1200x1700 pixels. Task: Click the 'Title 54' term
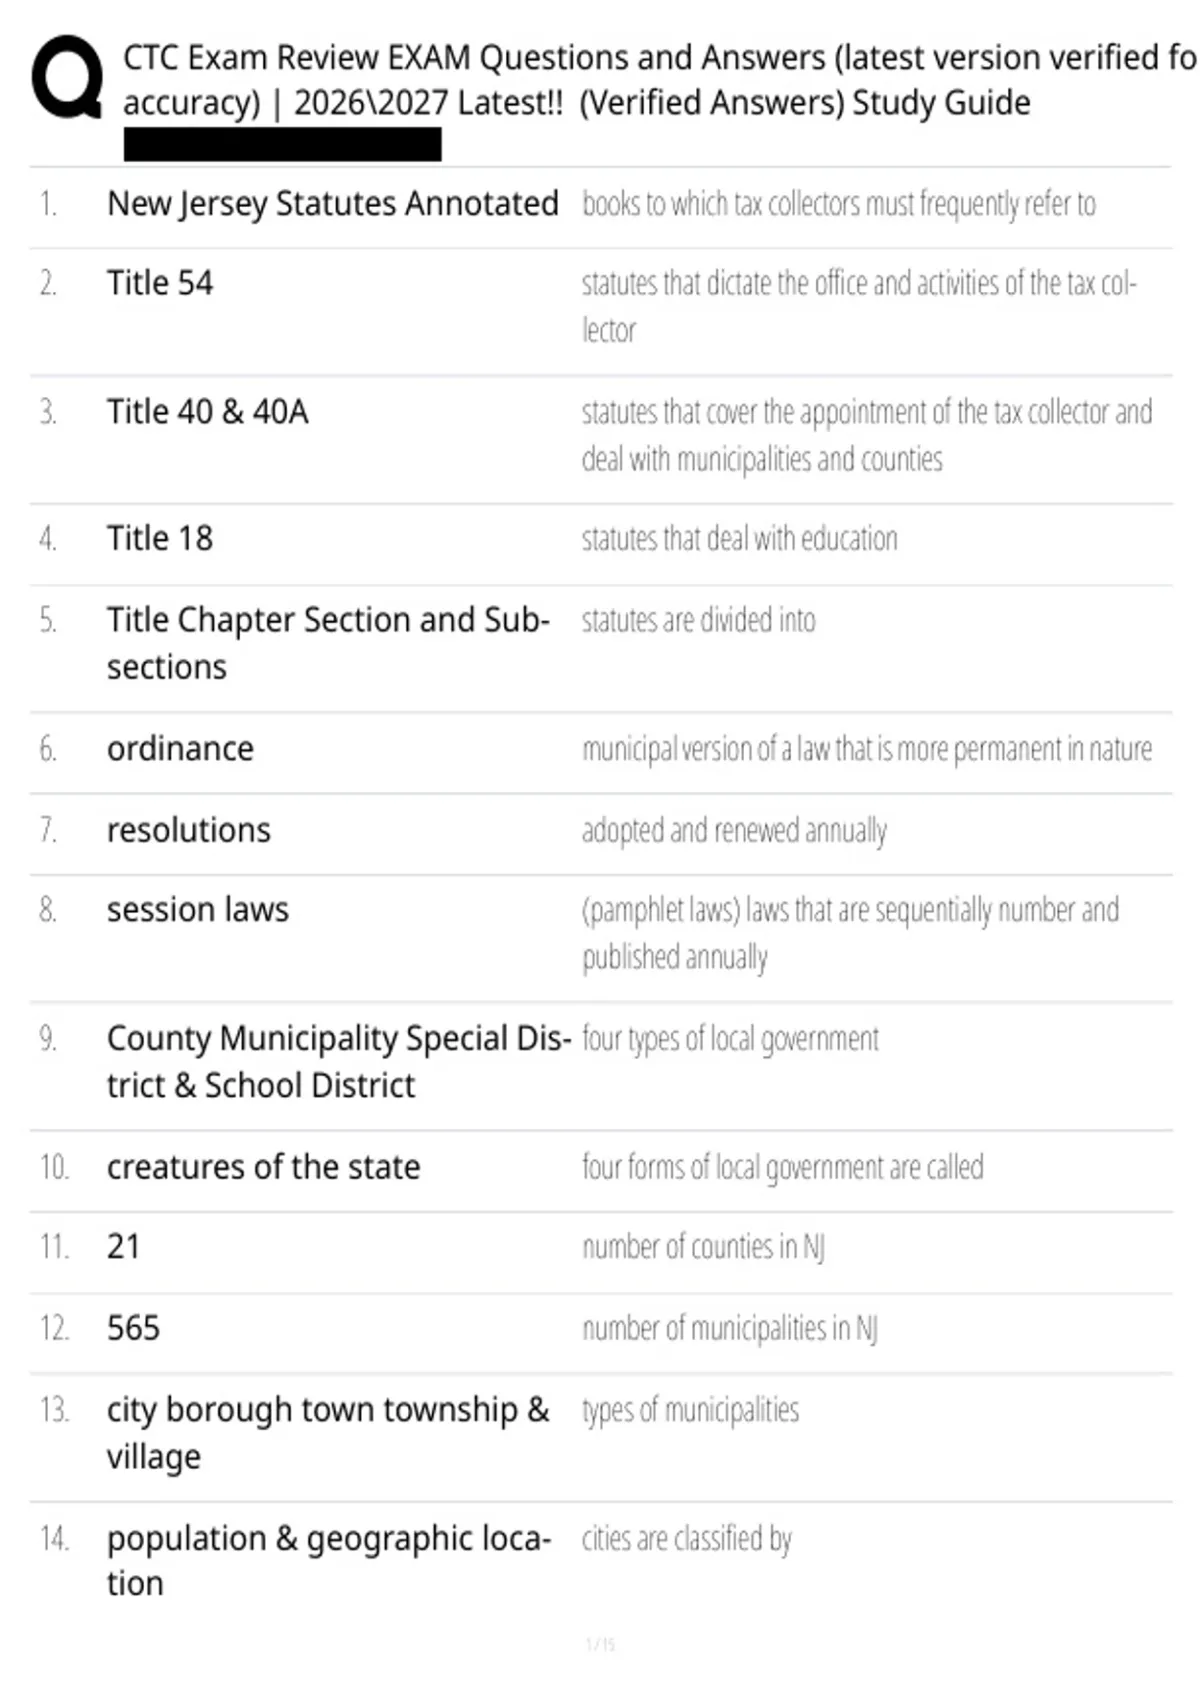coord(160,283)
